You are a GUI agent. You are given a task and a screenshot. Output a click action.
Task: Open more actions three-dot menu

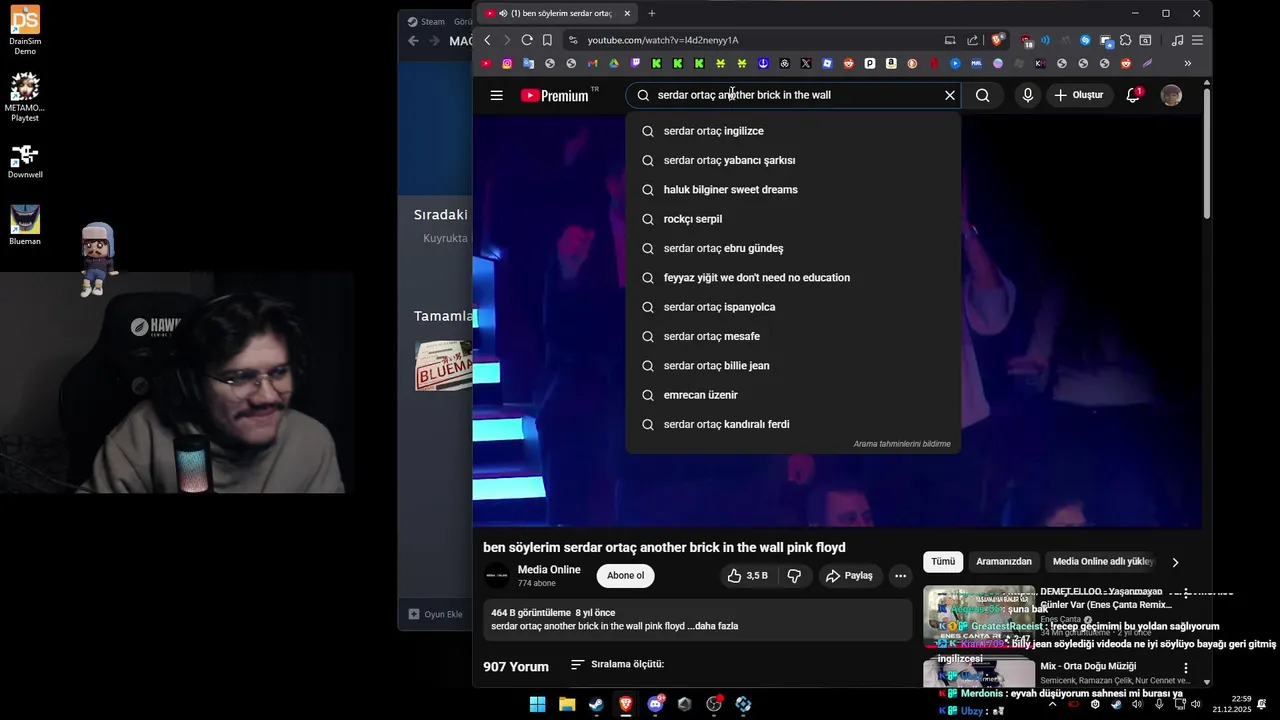tap(900, 576)
